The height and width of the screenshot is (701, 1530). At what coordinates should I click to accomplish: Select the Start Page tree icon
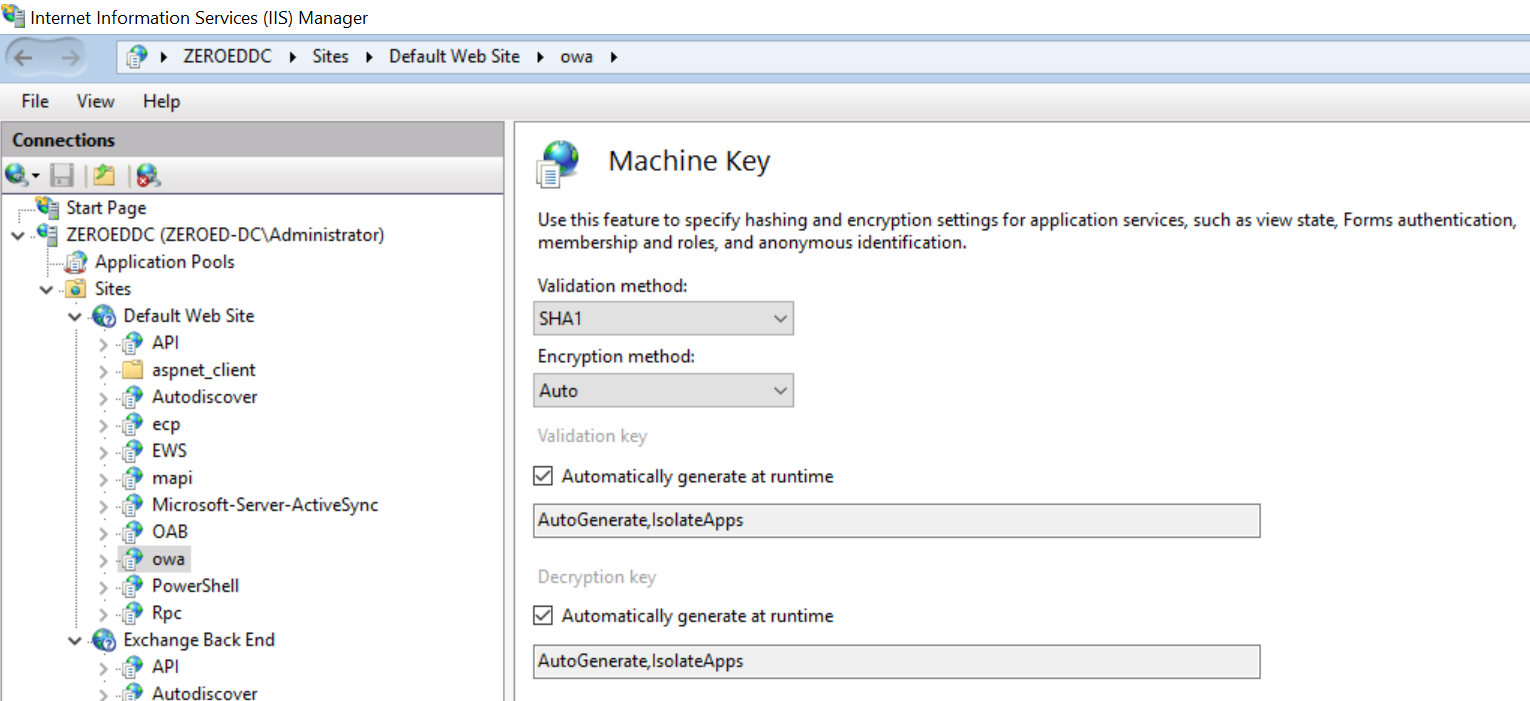(x=47, y=208)
